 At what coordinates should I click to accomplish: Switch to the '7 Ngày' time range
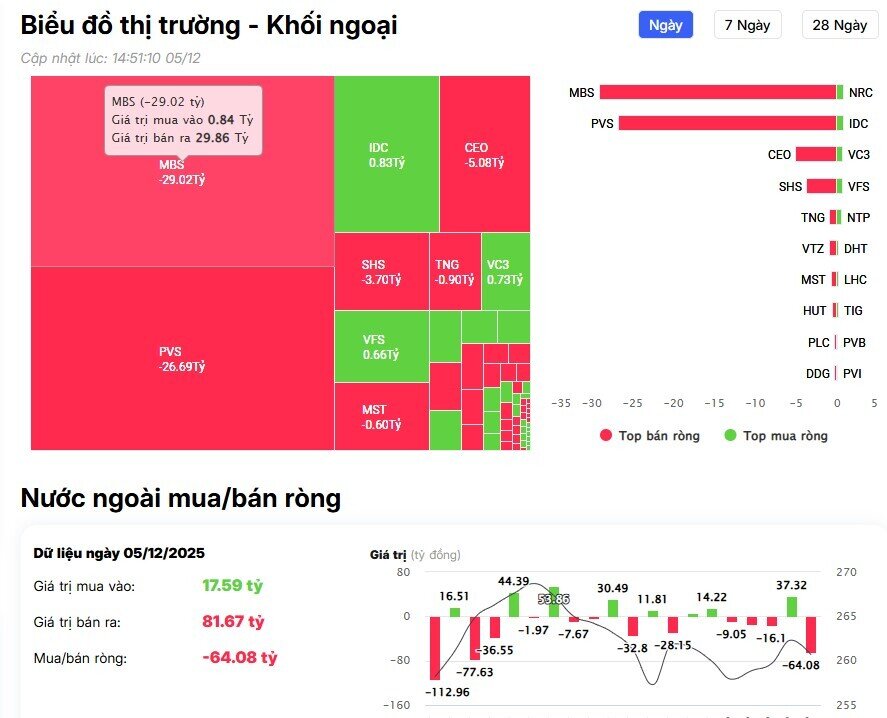coord(748,25)
